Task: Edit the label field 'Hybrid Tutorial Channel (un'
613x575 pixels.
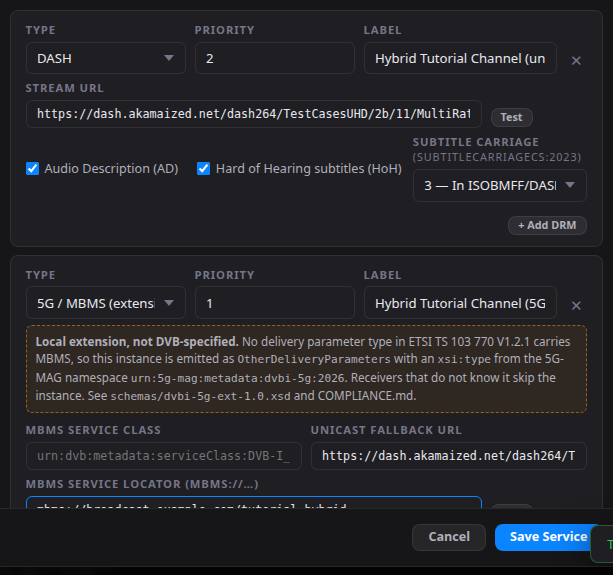Action: [460, 58]
